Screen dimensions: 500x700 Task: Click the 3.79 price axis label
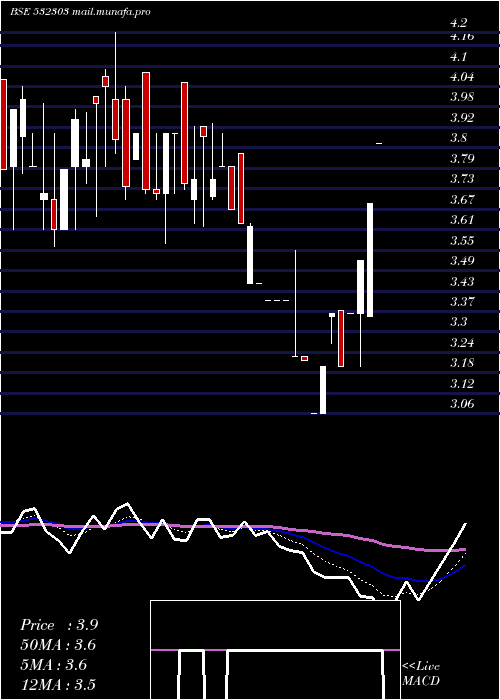coord(462,158)
